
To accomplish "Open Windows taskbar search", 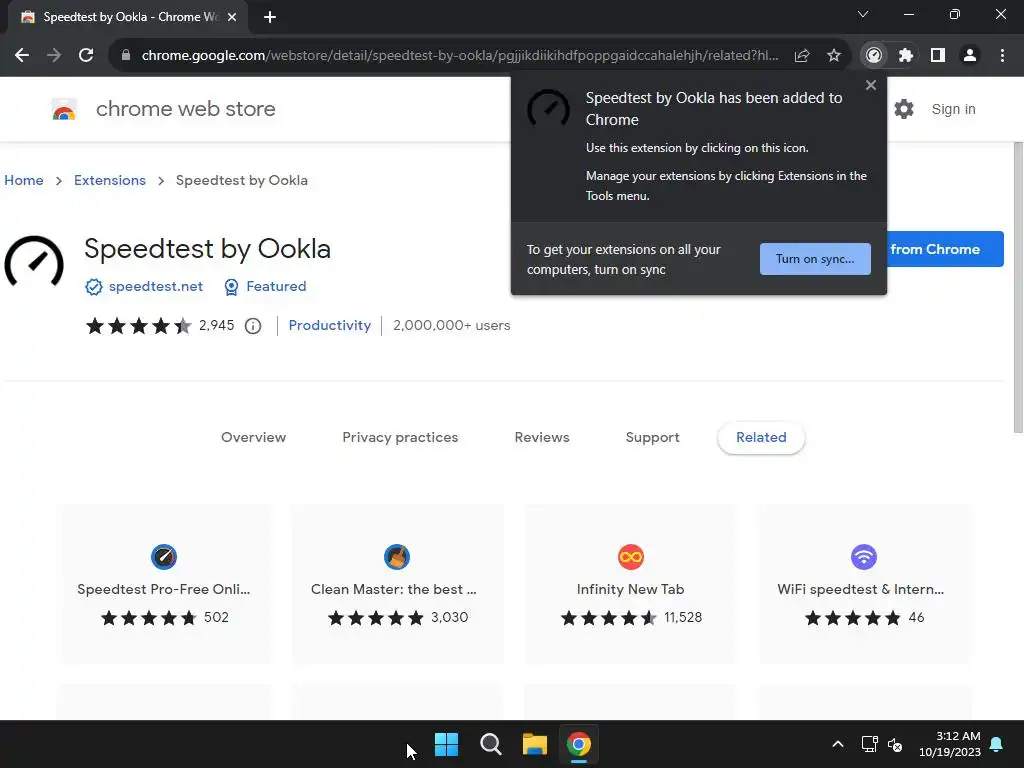I will (x=490, y=744).
